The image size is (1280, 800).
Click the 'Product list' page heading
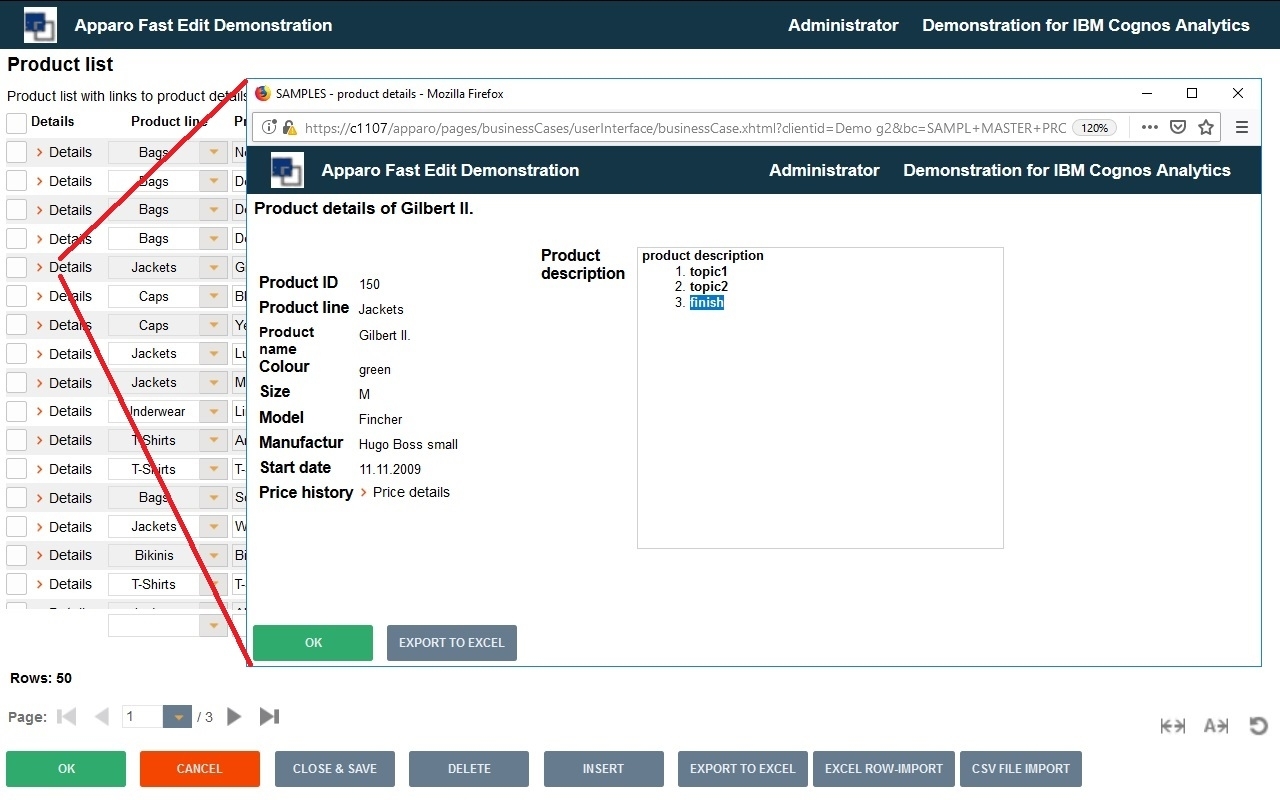(61, 64)
